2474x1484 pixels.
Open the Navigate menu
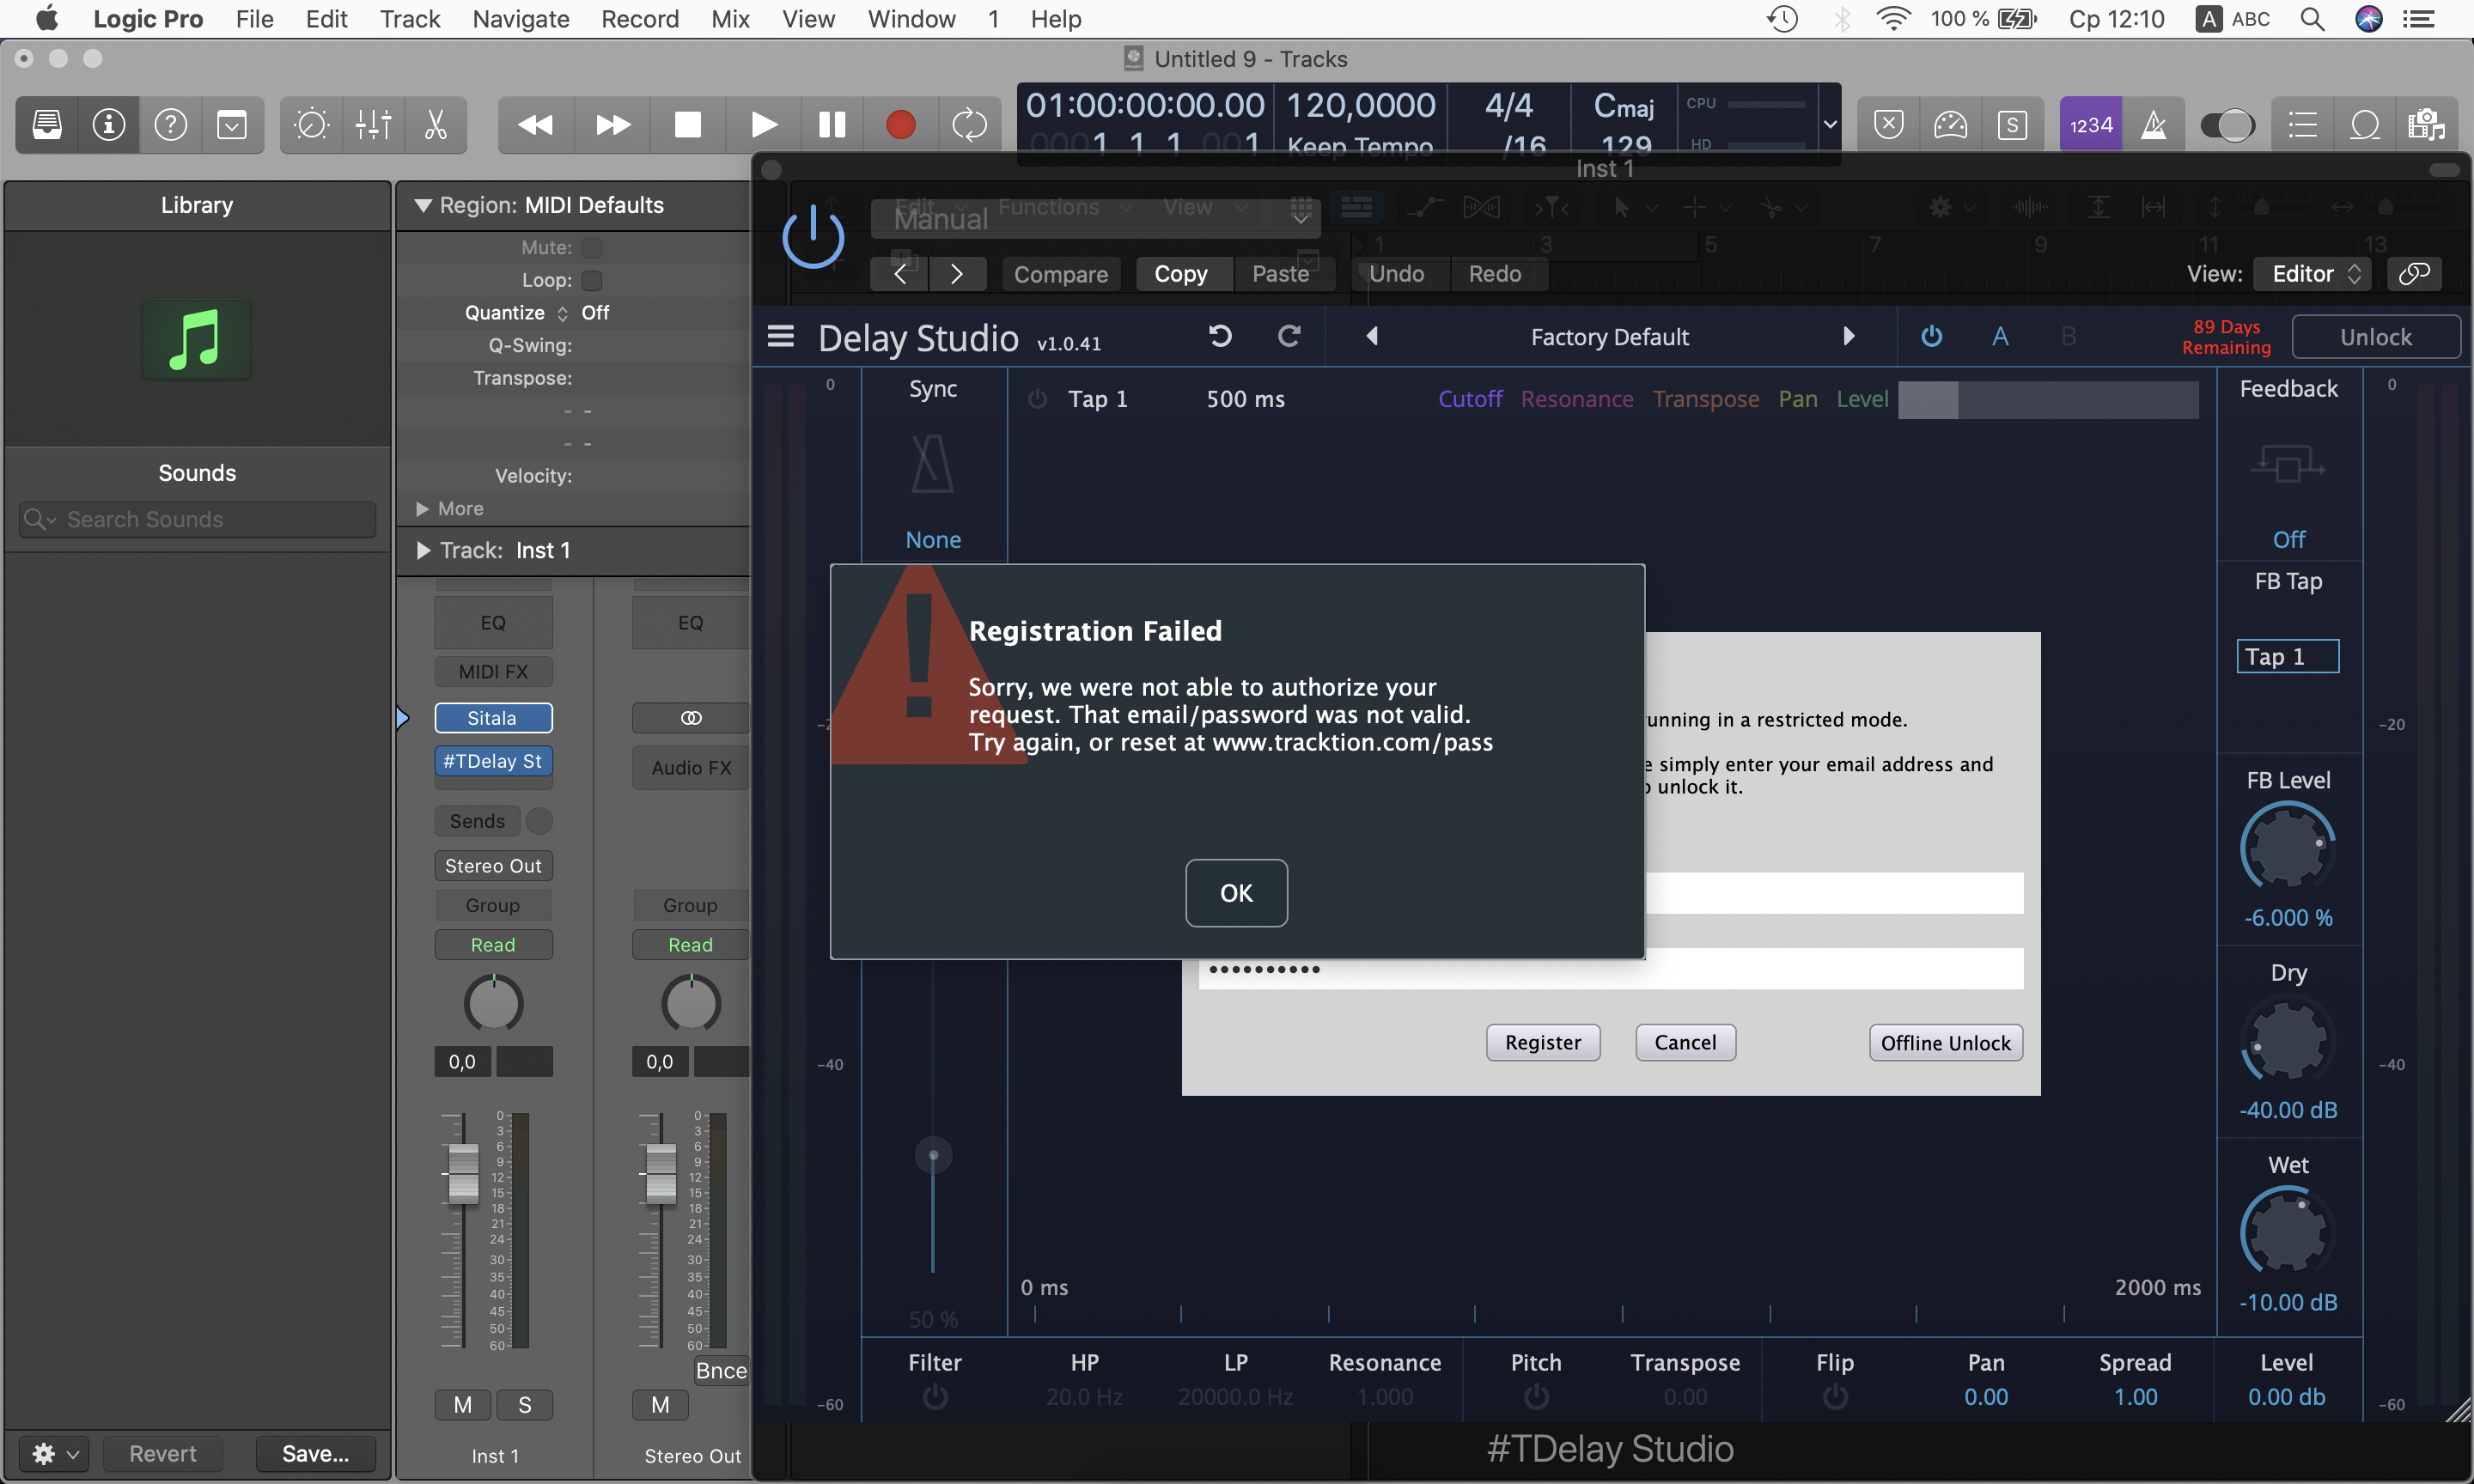520,19
